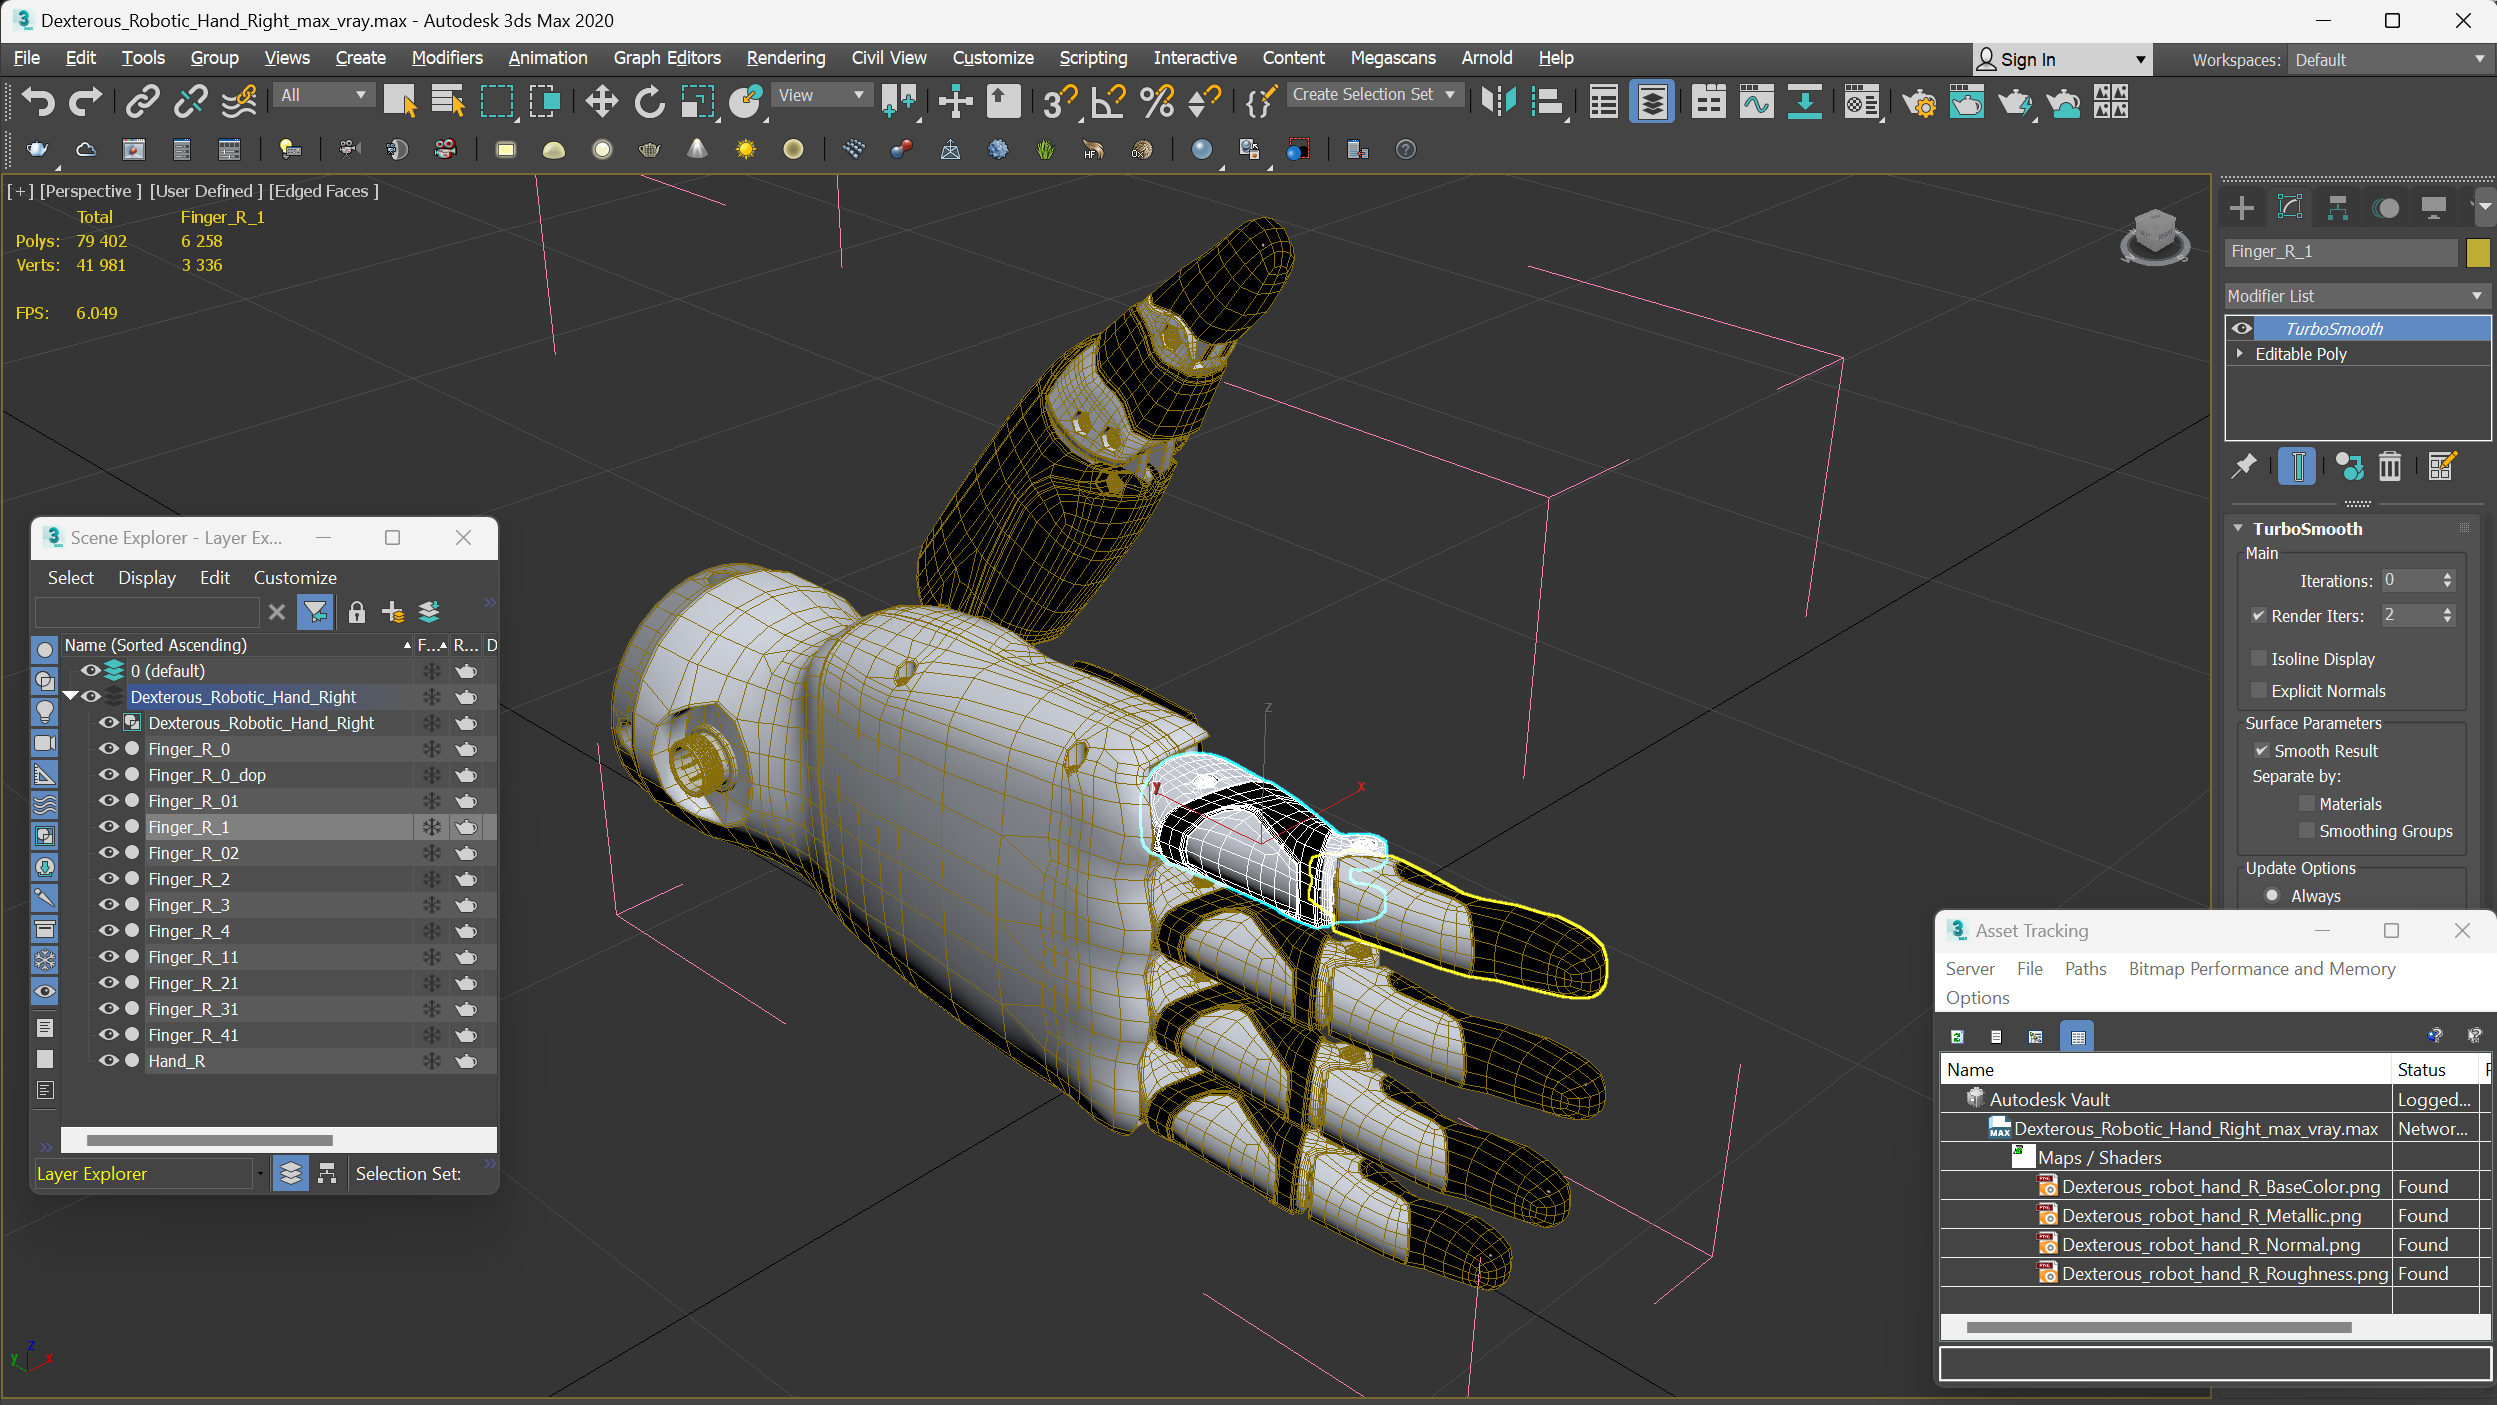Select Always update option radio
Image resolution: width=2497 pixels, height=1405 pixels.
click(2273, 896)
